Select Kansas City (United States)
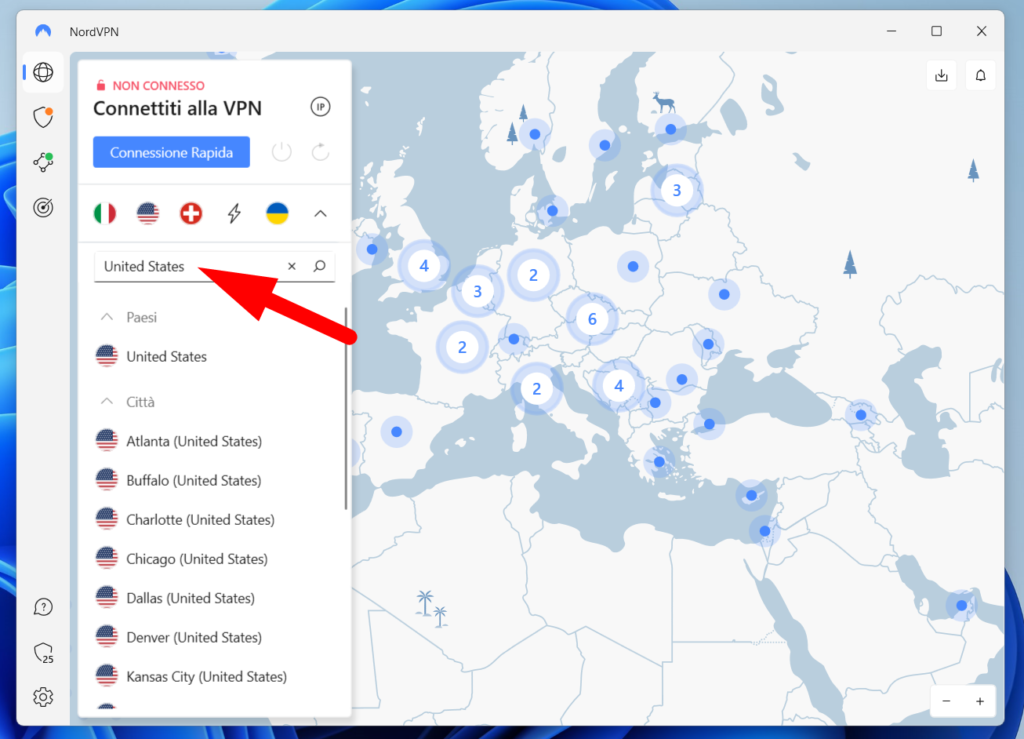Viewport: 1024px width, 739px height. tap(216, 676)
